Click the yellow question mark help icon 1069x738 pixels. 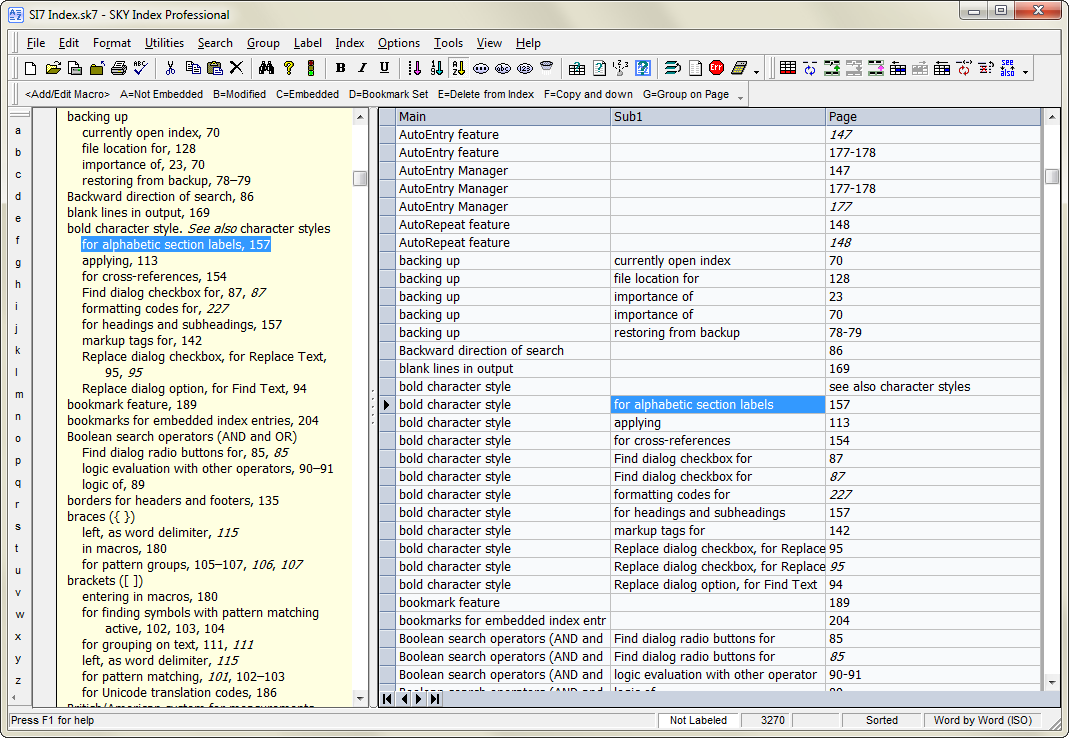(x=288, y=68)
